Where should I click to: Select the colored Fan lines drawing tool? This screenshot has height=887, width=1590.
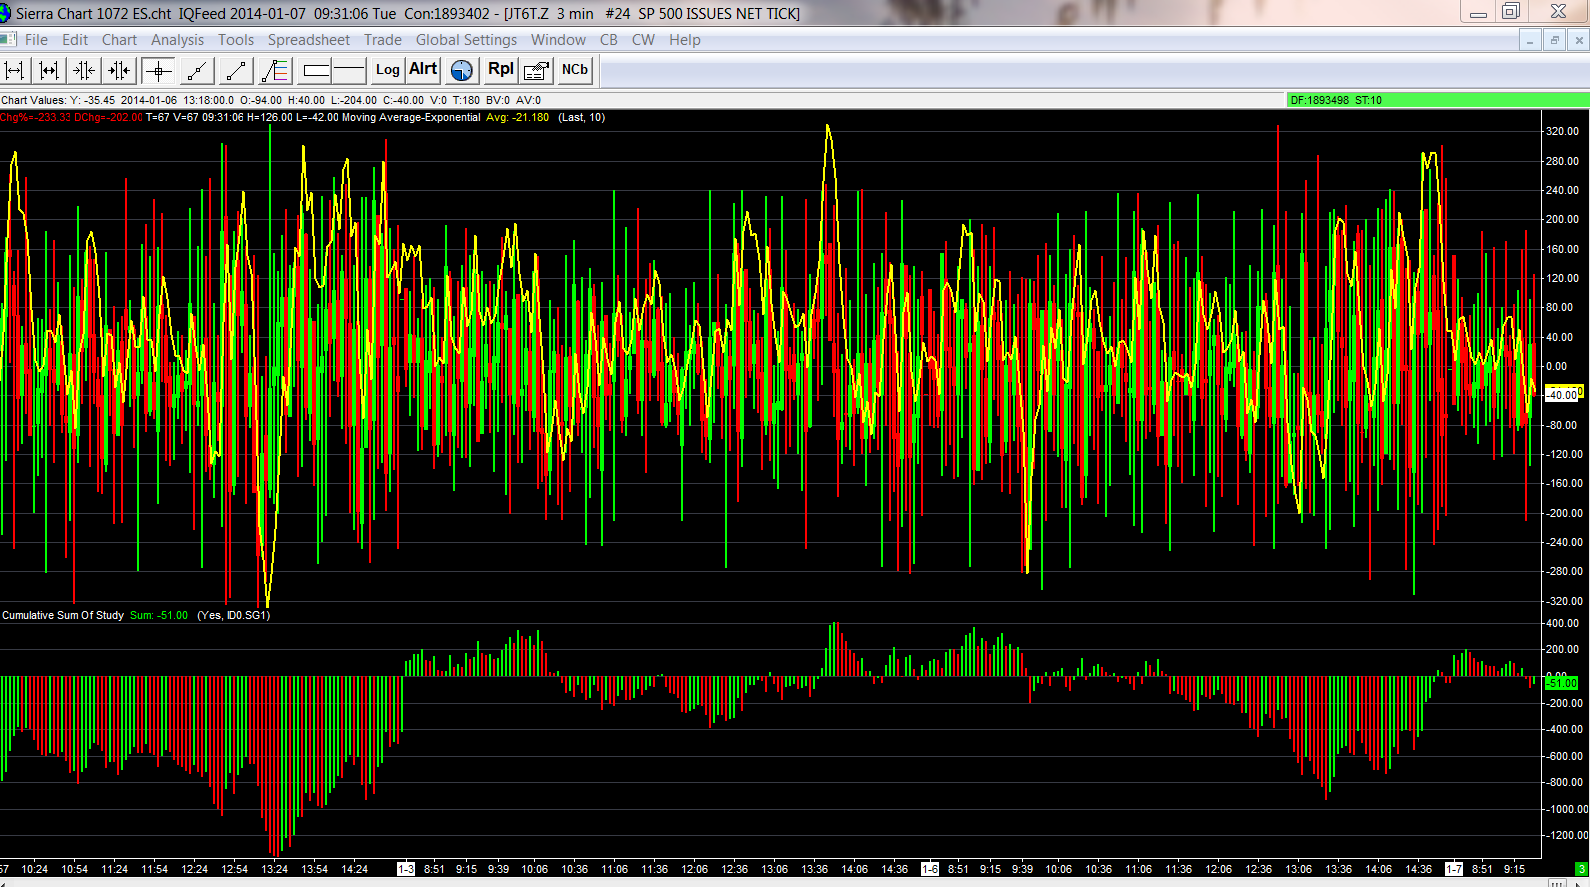274,70
